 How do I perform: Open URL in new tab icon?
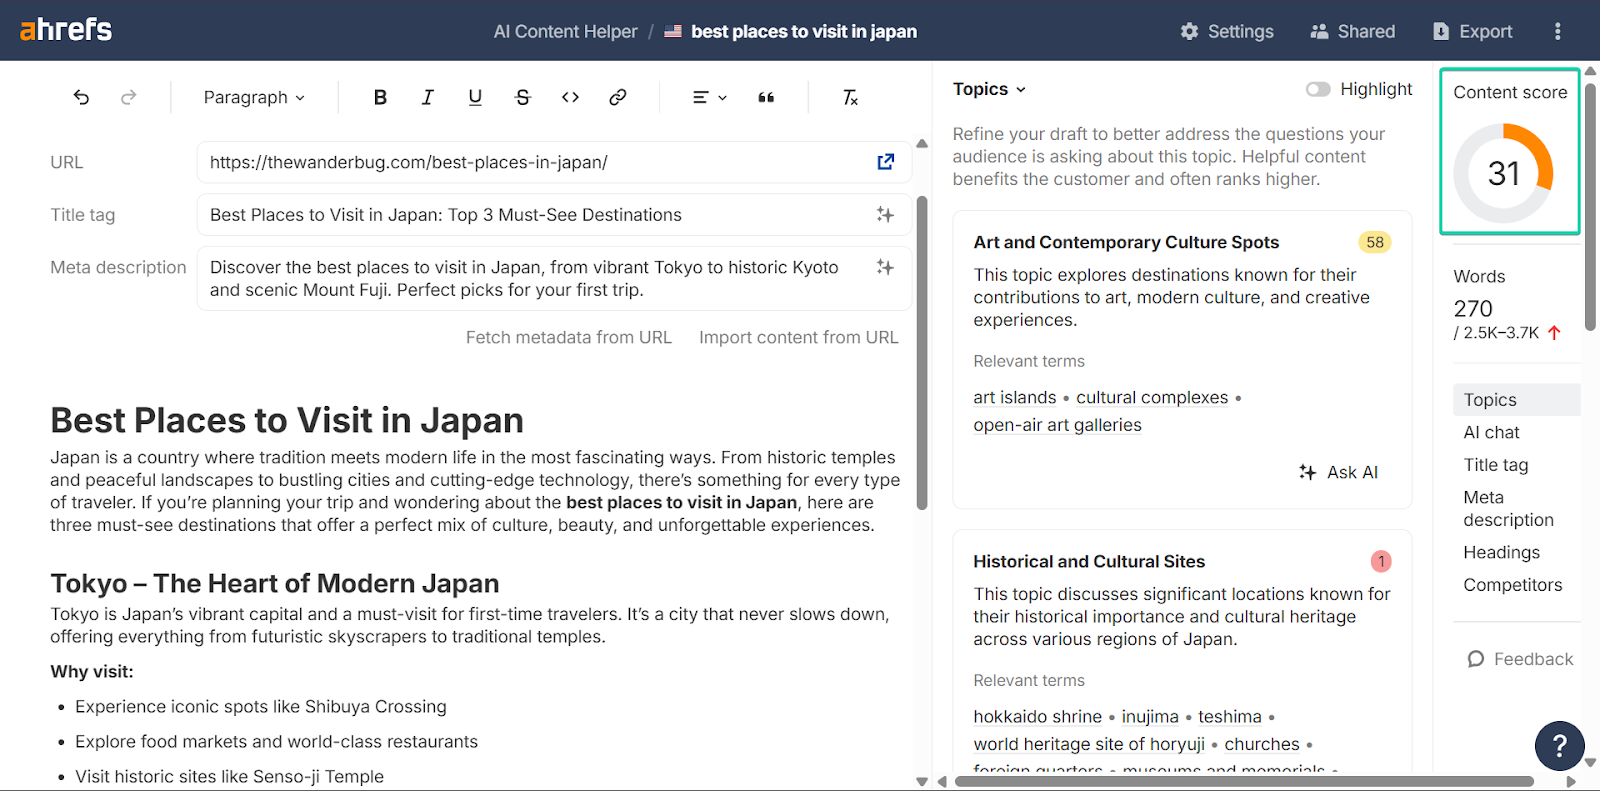(x=885, y=162)
